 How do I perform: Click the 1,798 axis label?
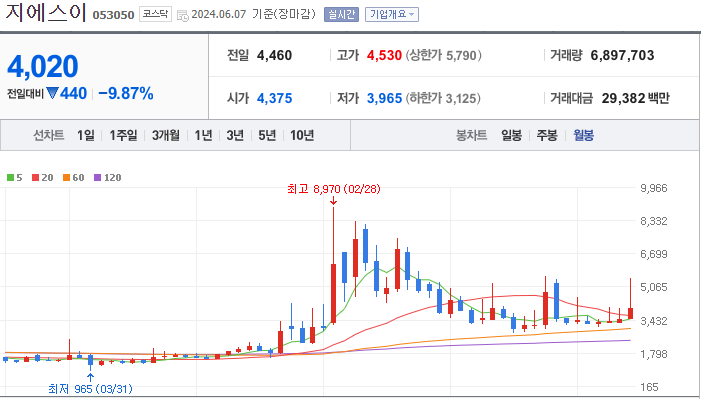[654, 354]
